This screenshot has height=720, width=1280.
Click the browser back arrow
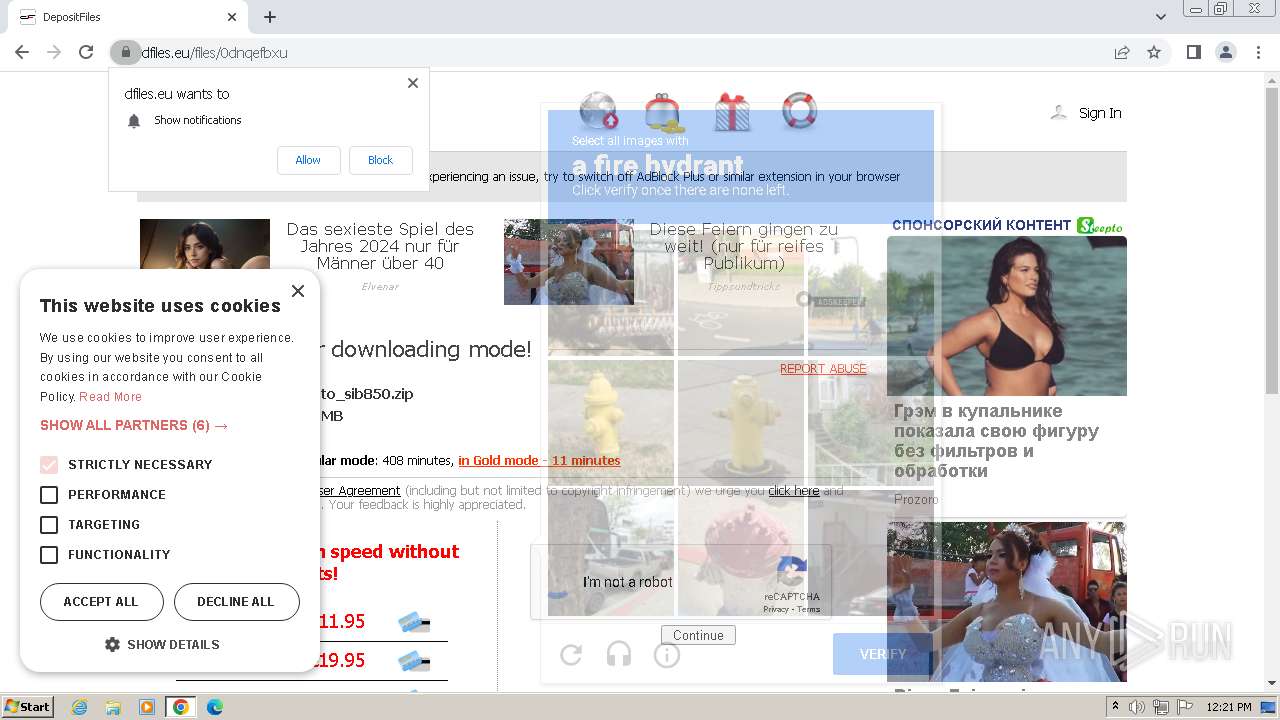click(x=22, y=52)
